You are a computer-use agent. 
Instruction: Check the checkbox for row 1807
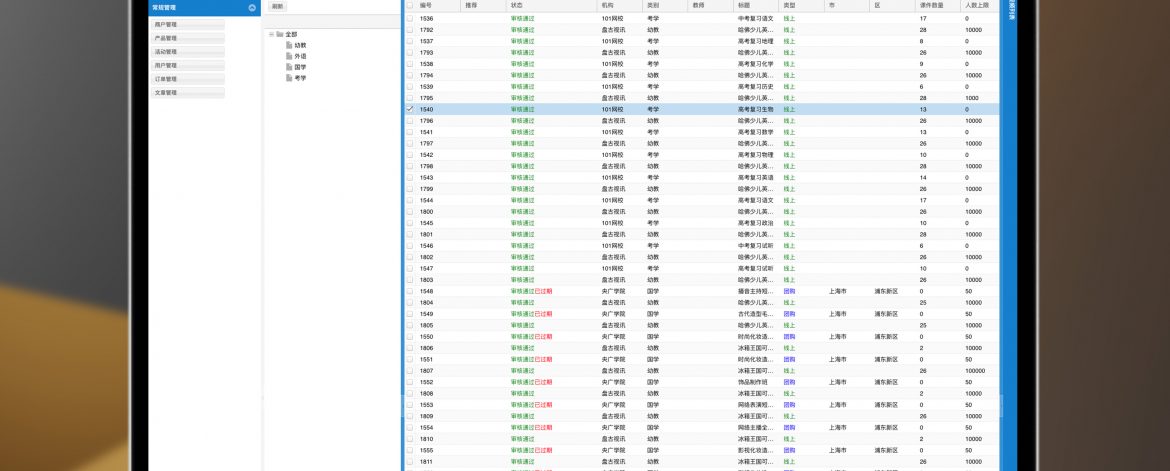410,370
